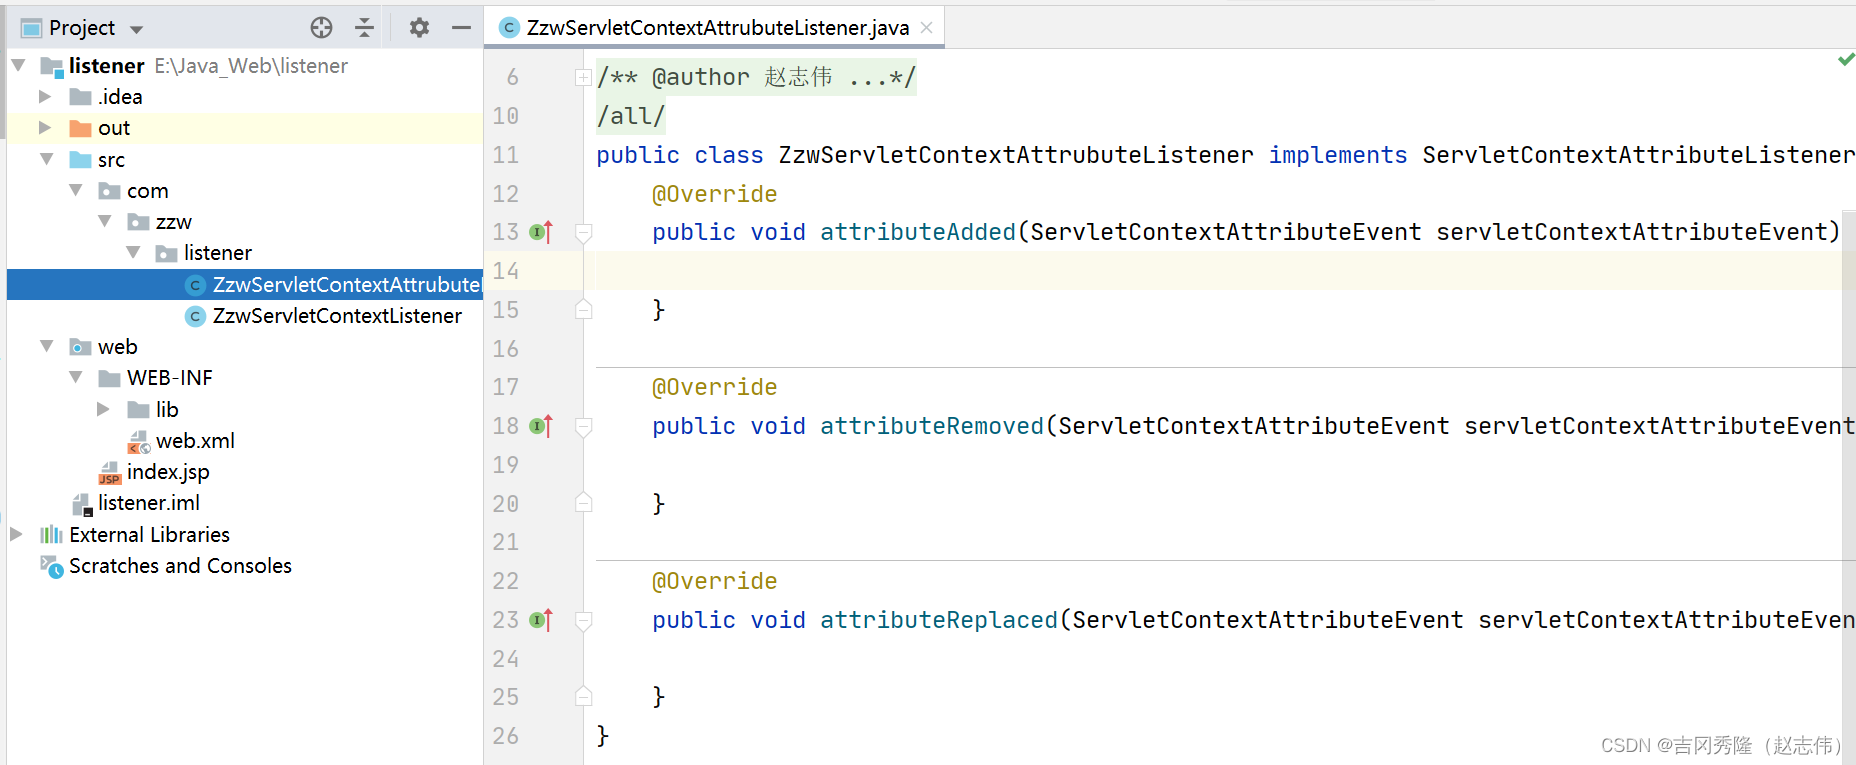
Task: Click the WEB-INF folder icon
Action: pos(110,378)
